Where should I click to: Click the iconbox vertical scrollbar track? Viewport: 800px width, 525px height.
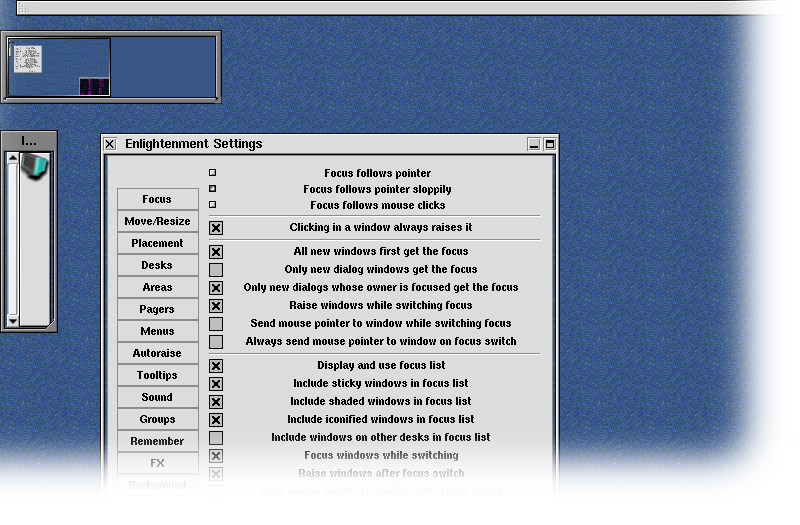(x=13, y=240)
